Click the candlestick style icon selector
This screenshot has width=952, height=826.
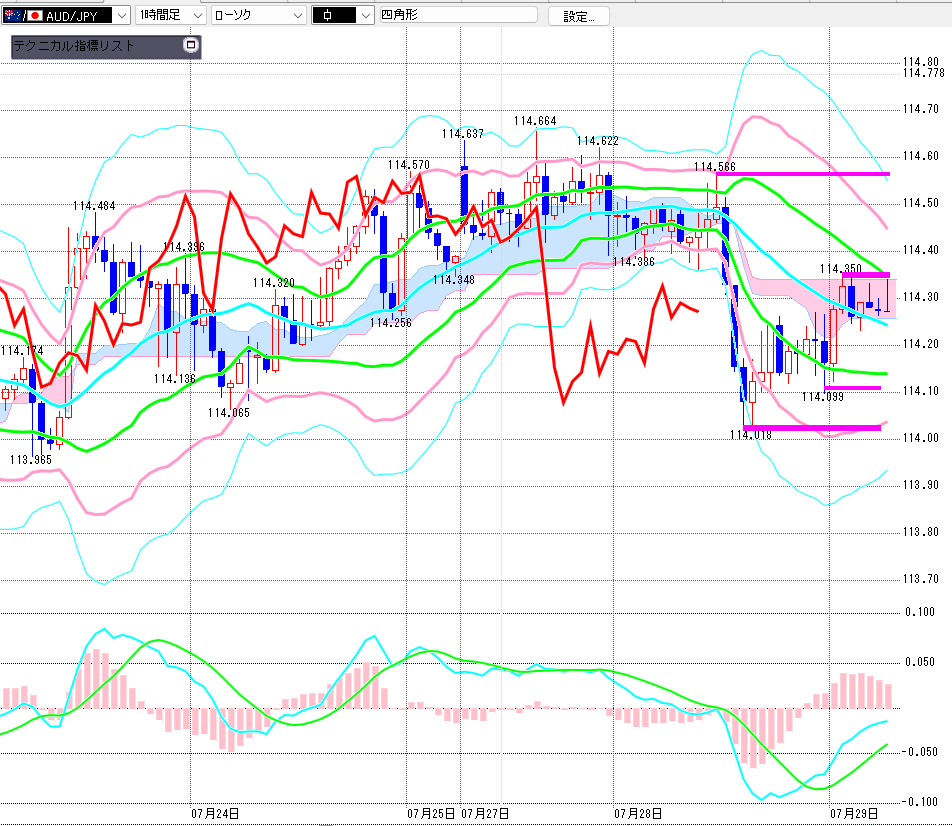coord(342,15)
